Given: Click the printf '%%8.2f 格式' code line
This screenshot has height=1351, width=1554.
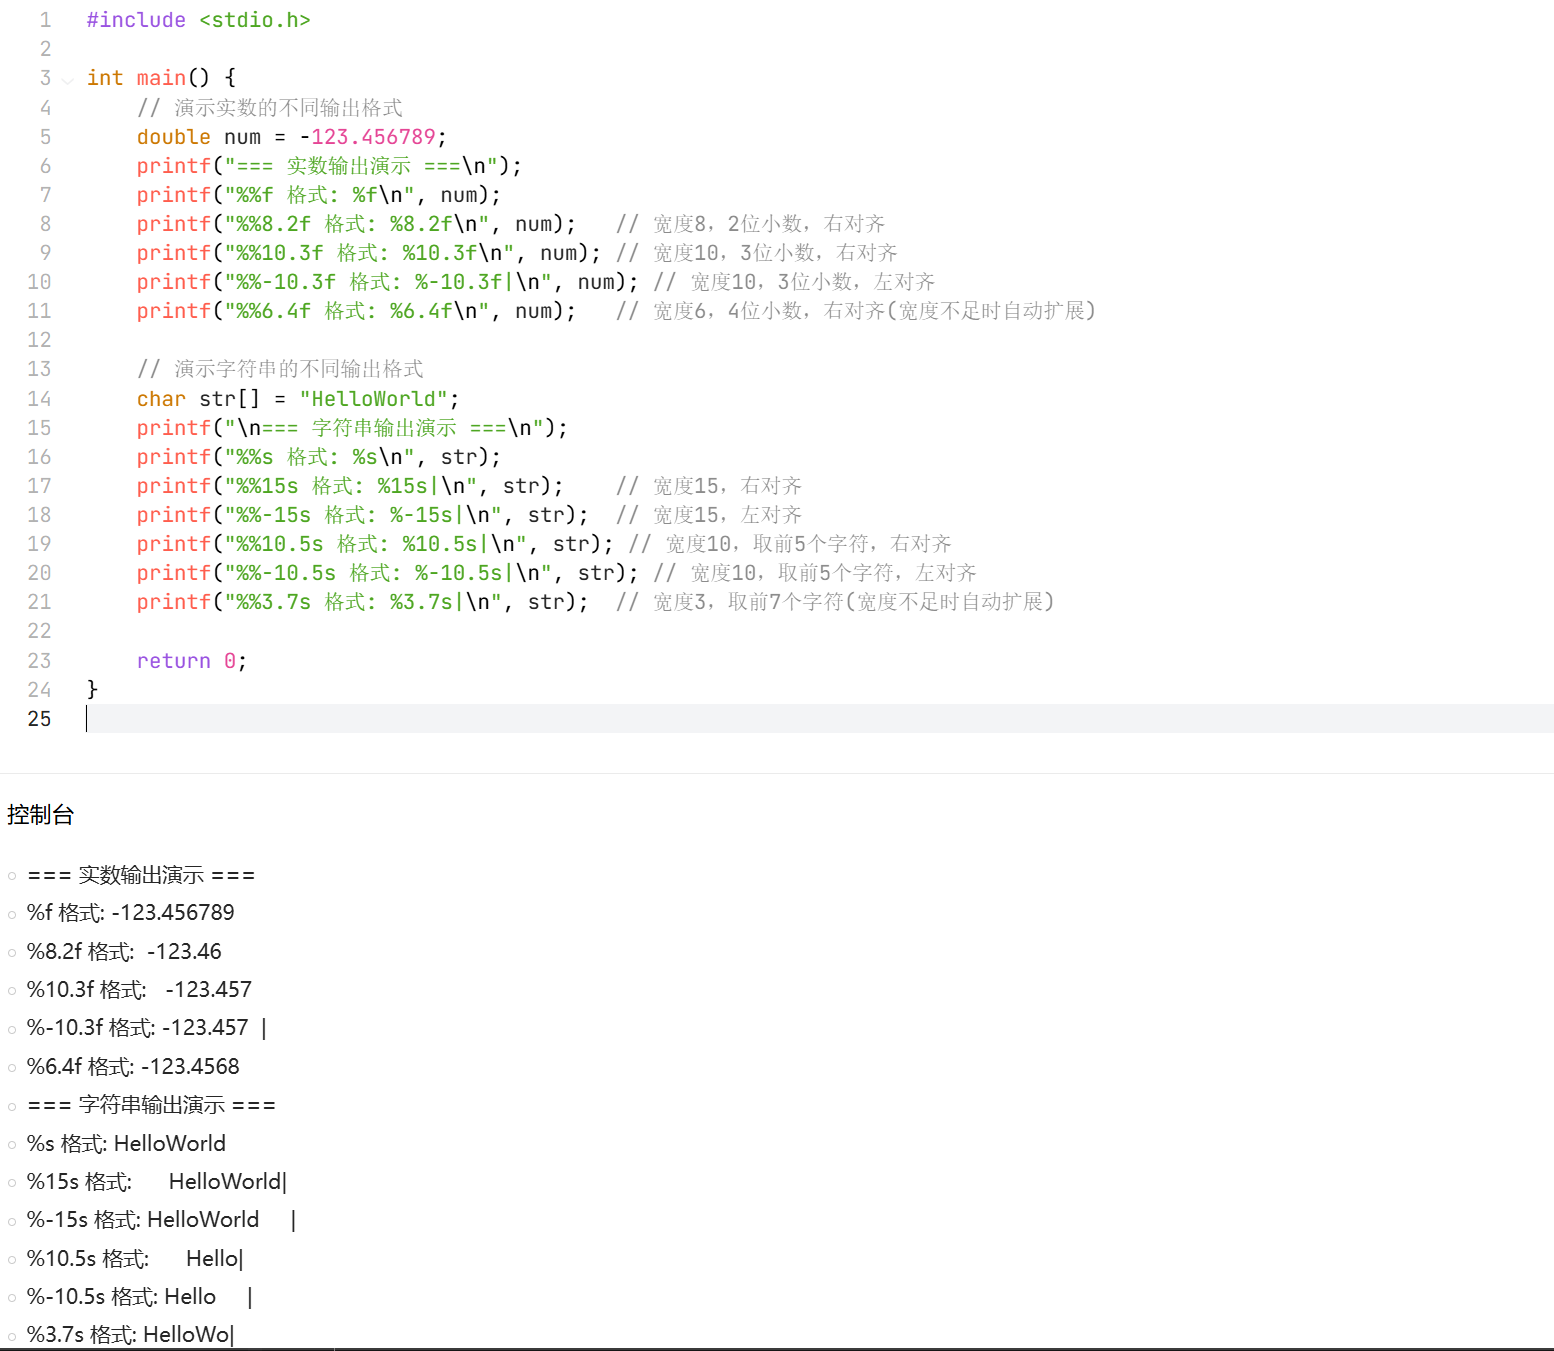Looking at the screenshot, I should (357, 224).
